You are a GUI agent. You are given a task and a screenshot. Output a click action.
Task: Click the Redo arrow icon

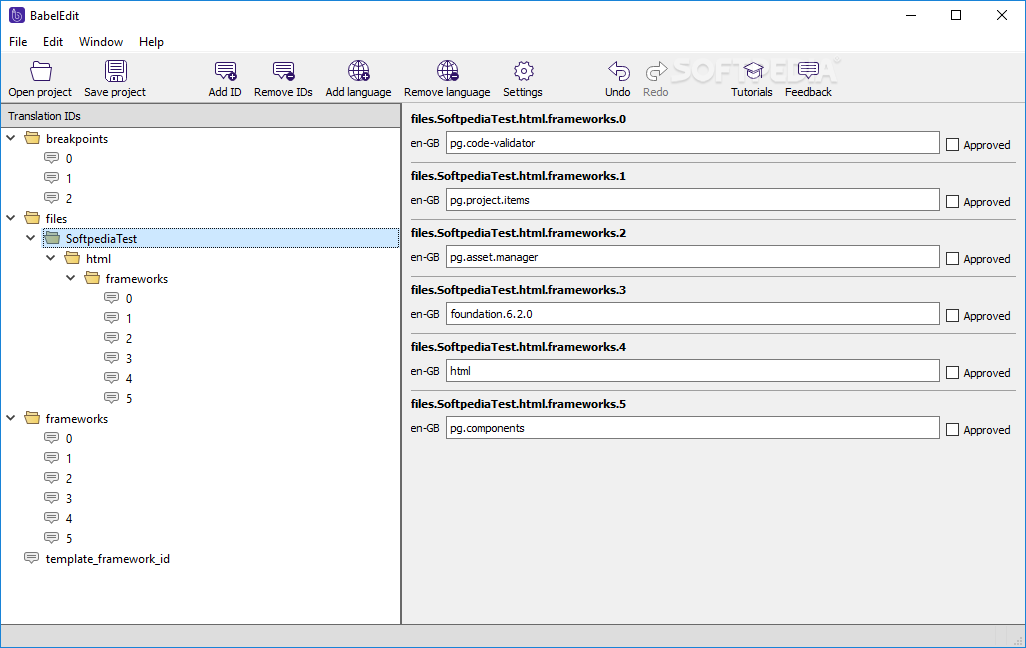(656, 71)
